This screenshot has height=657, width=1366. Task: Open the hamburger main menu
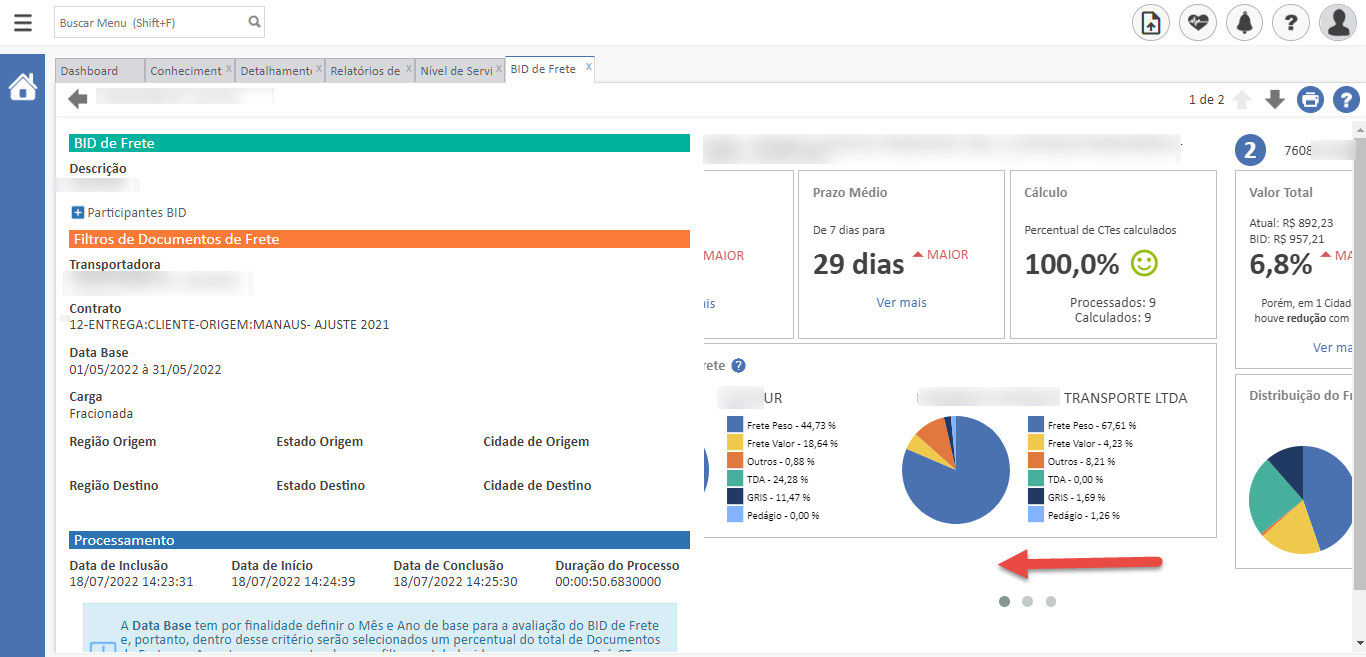22,22
